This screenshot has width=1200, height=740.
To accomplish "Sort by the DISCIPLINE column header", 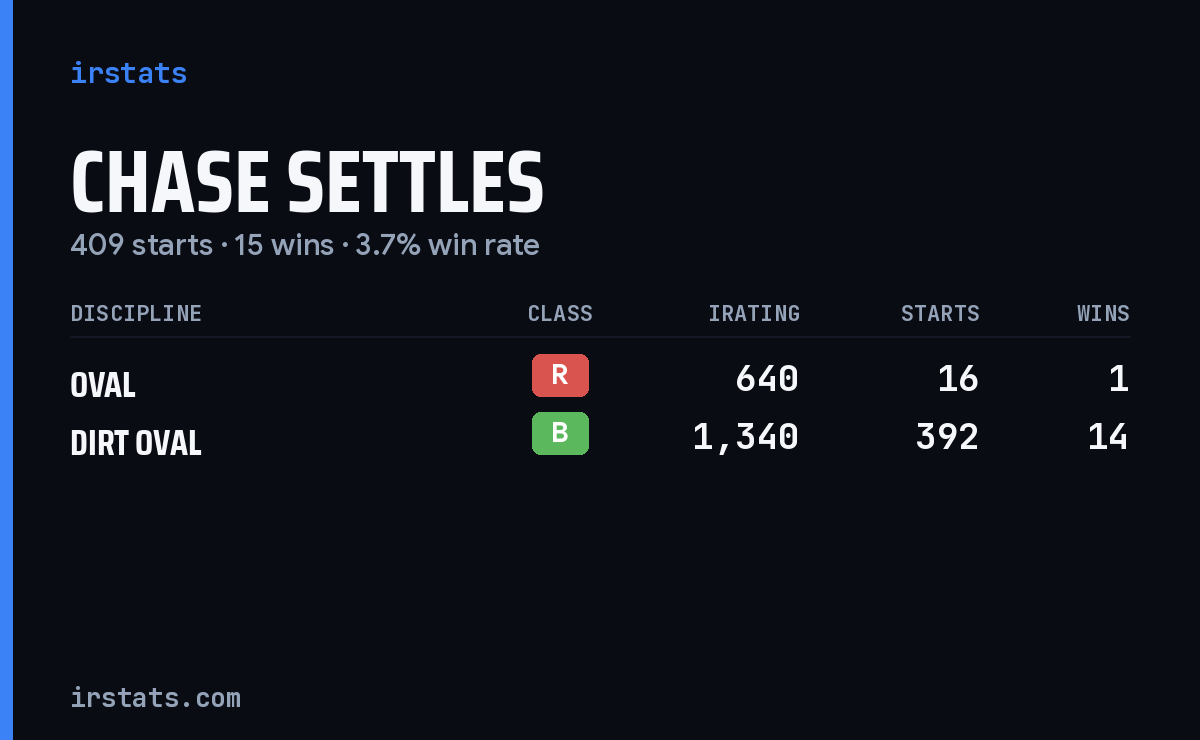I will point(136,313).
